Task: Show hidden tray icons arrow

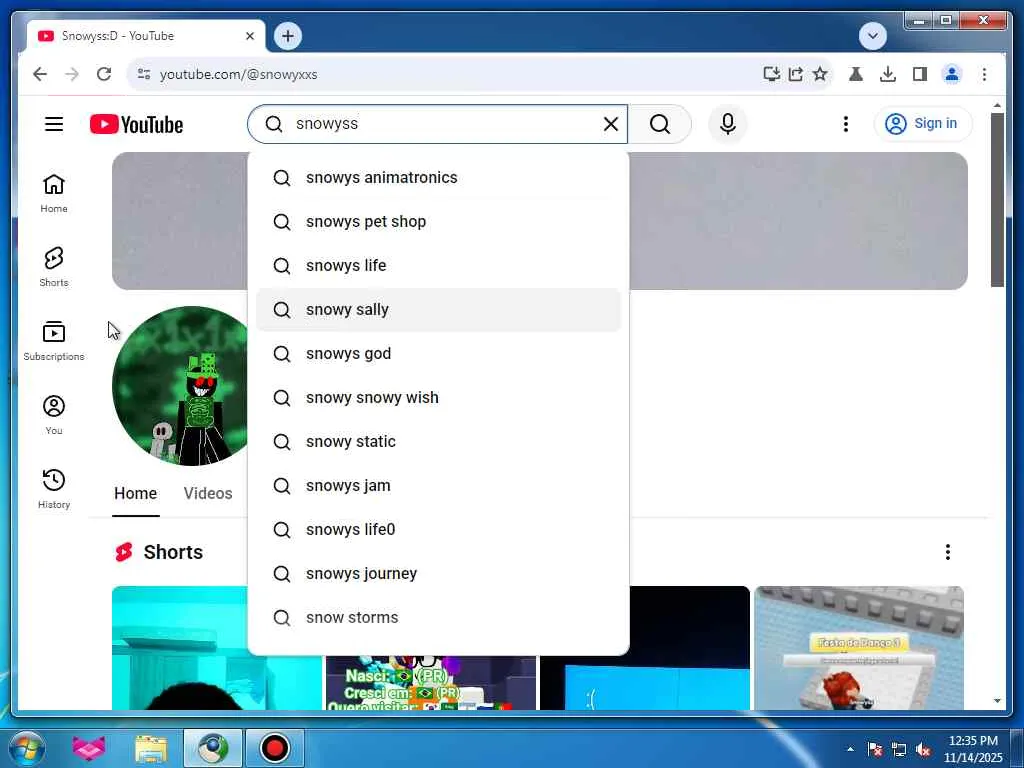Action: [x=850, y=749]
